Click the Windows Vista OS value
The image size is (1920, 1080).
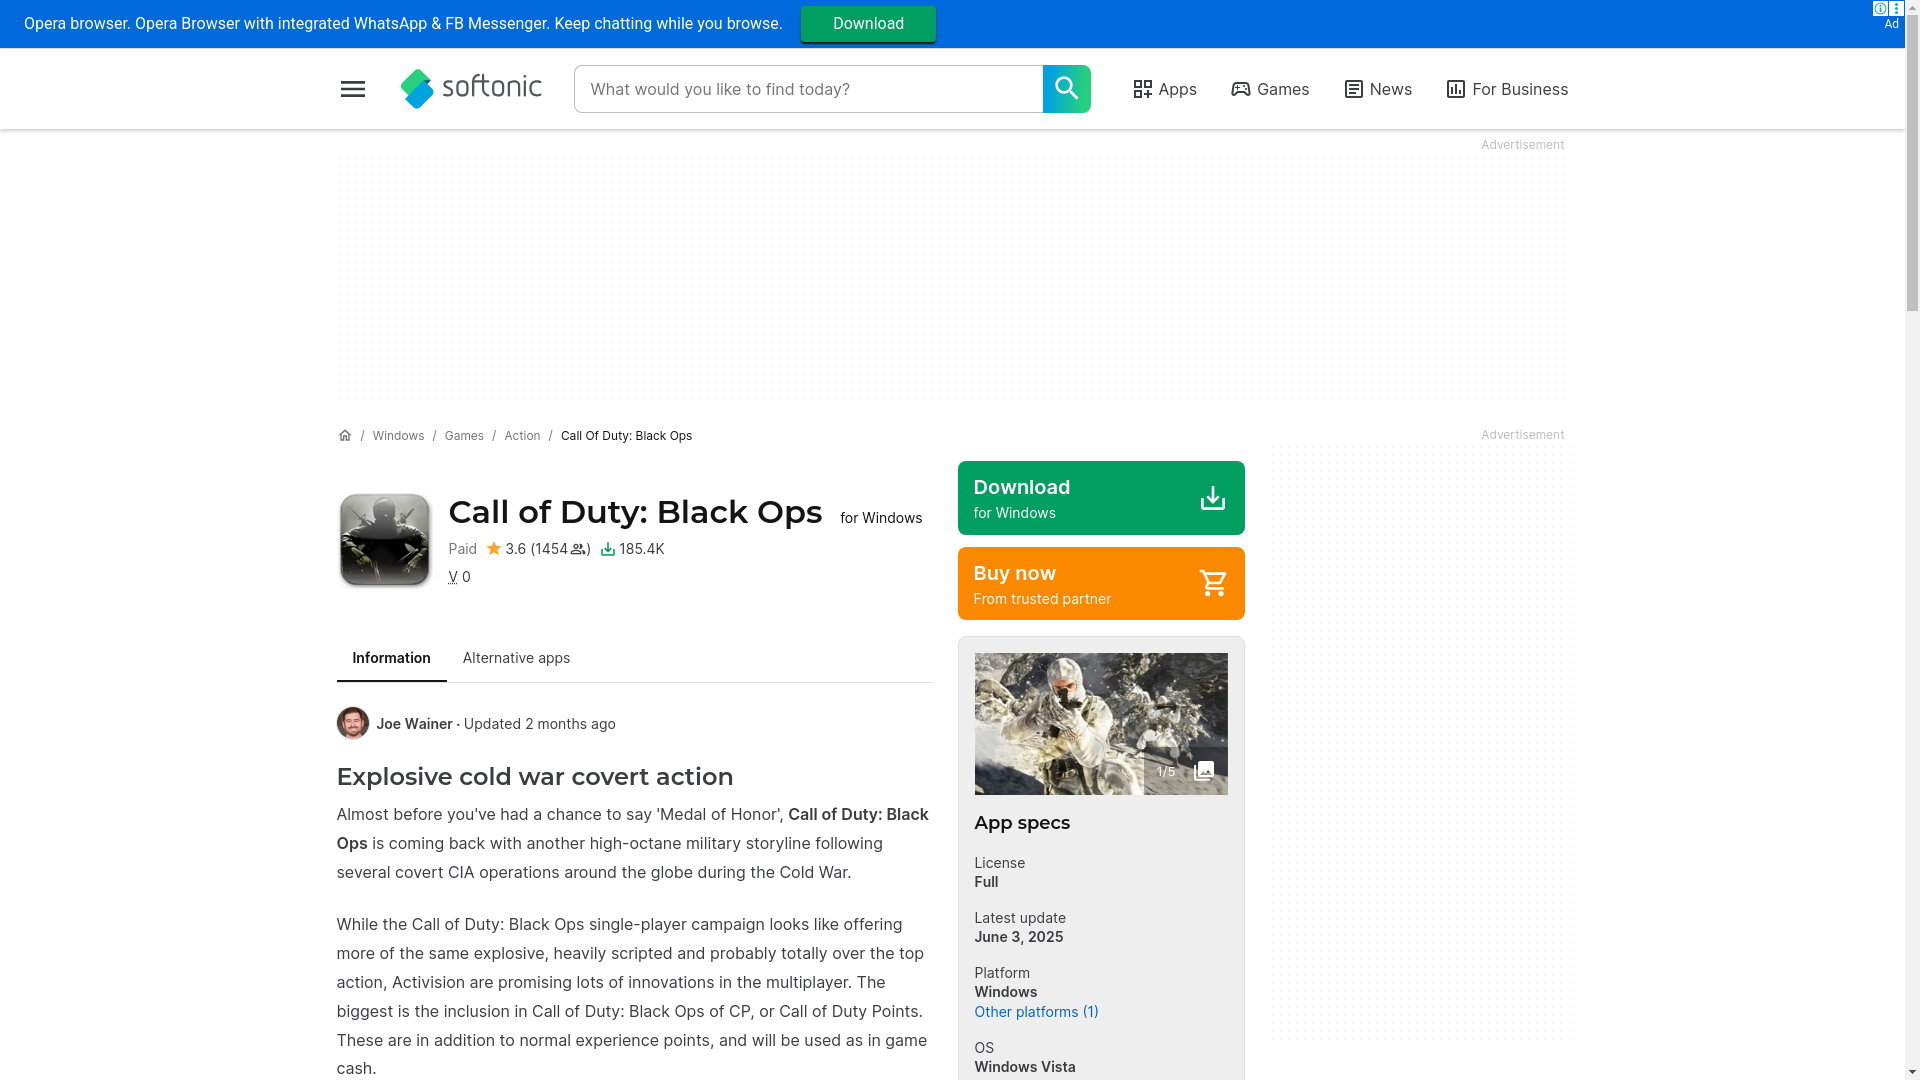coord(1025,1066)
